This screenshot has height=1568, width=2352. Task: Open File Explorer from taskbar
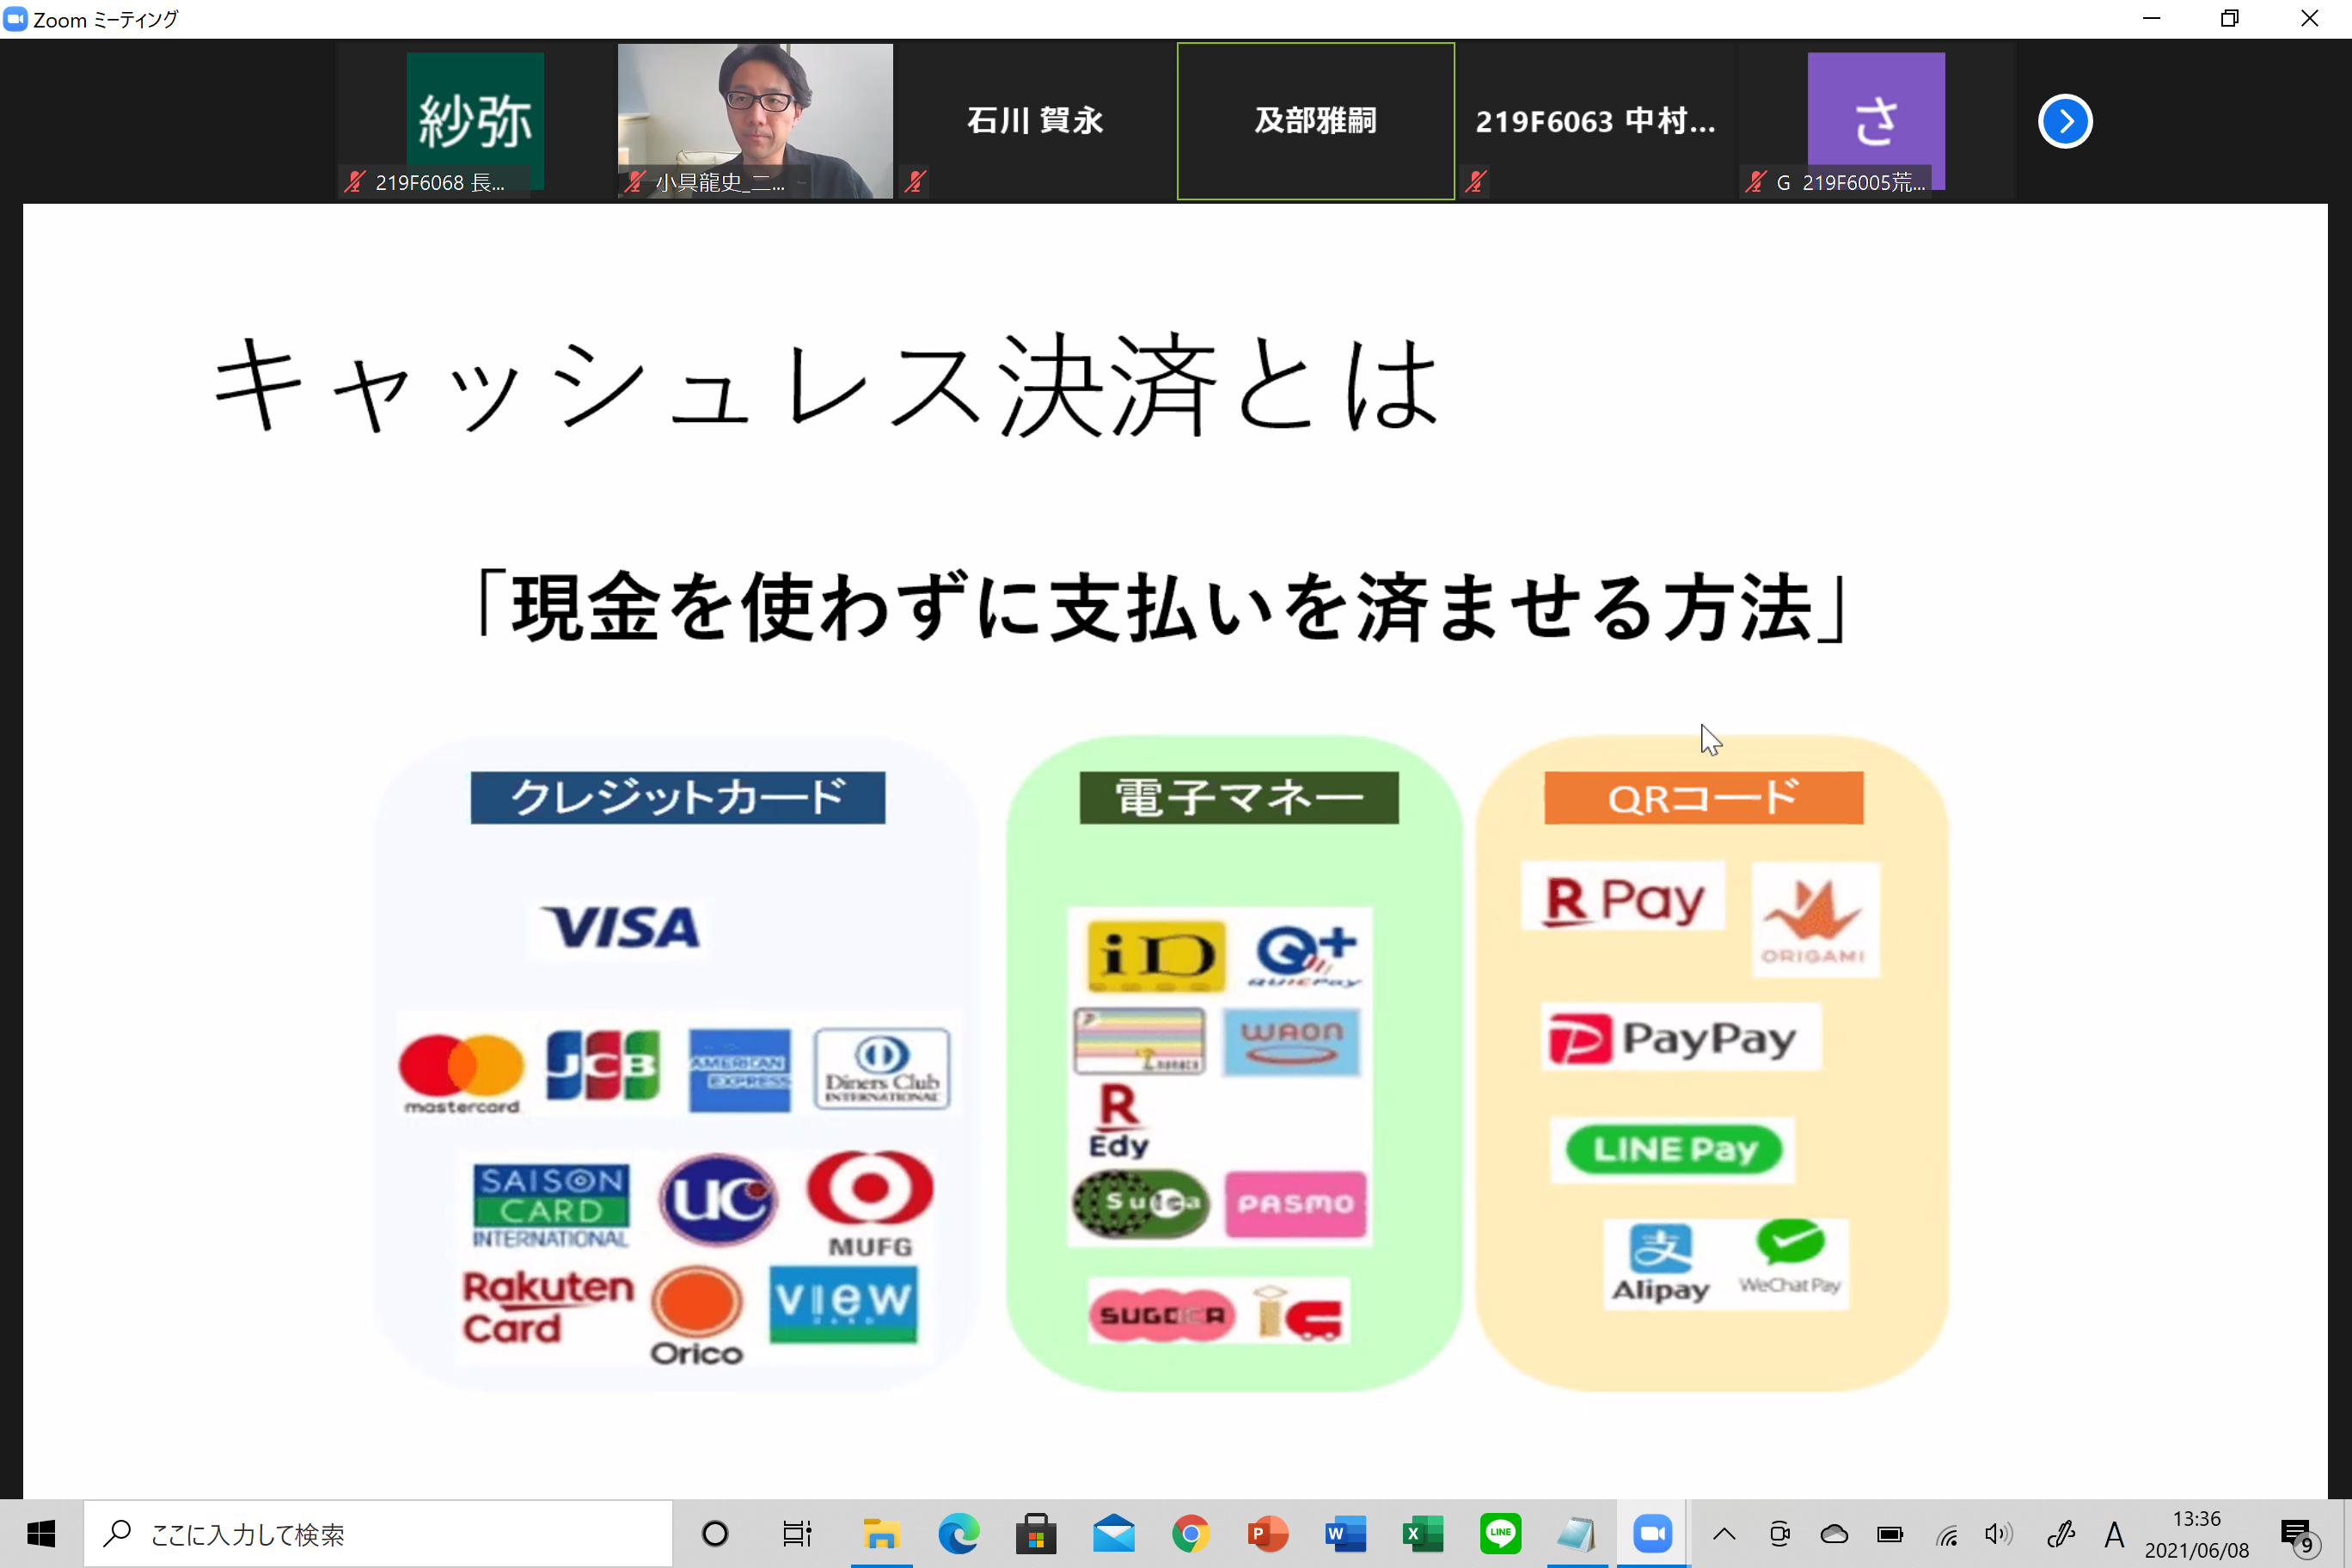coord(881,1533)
